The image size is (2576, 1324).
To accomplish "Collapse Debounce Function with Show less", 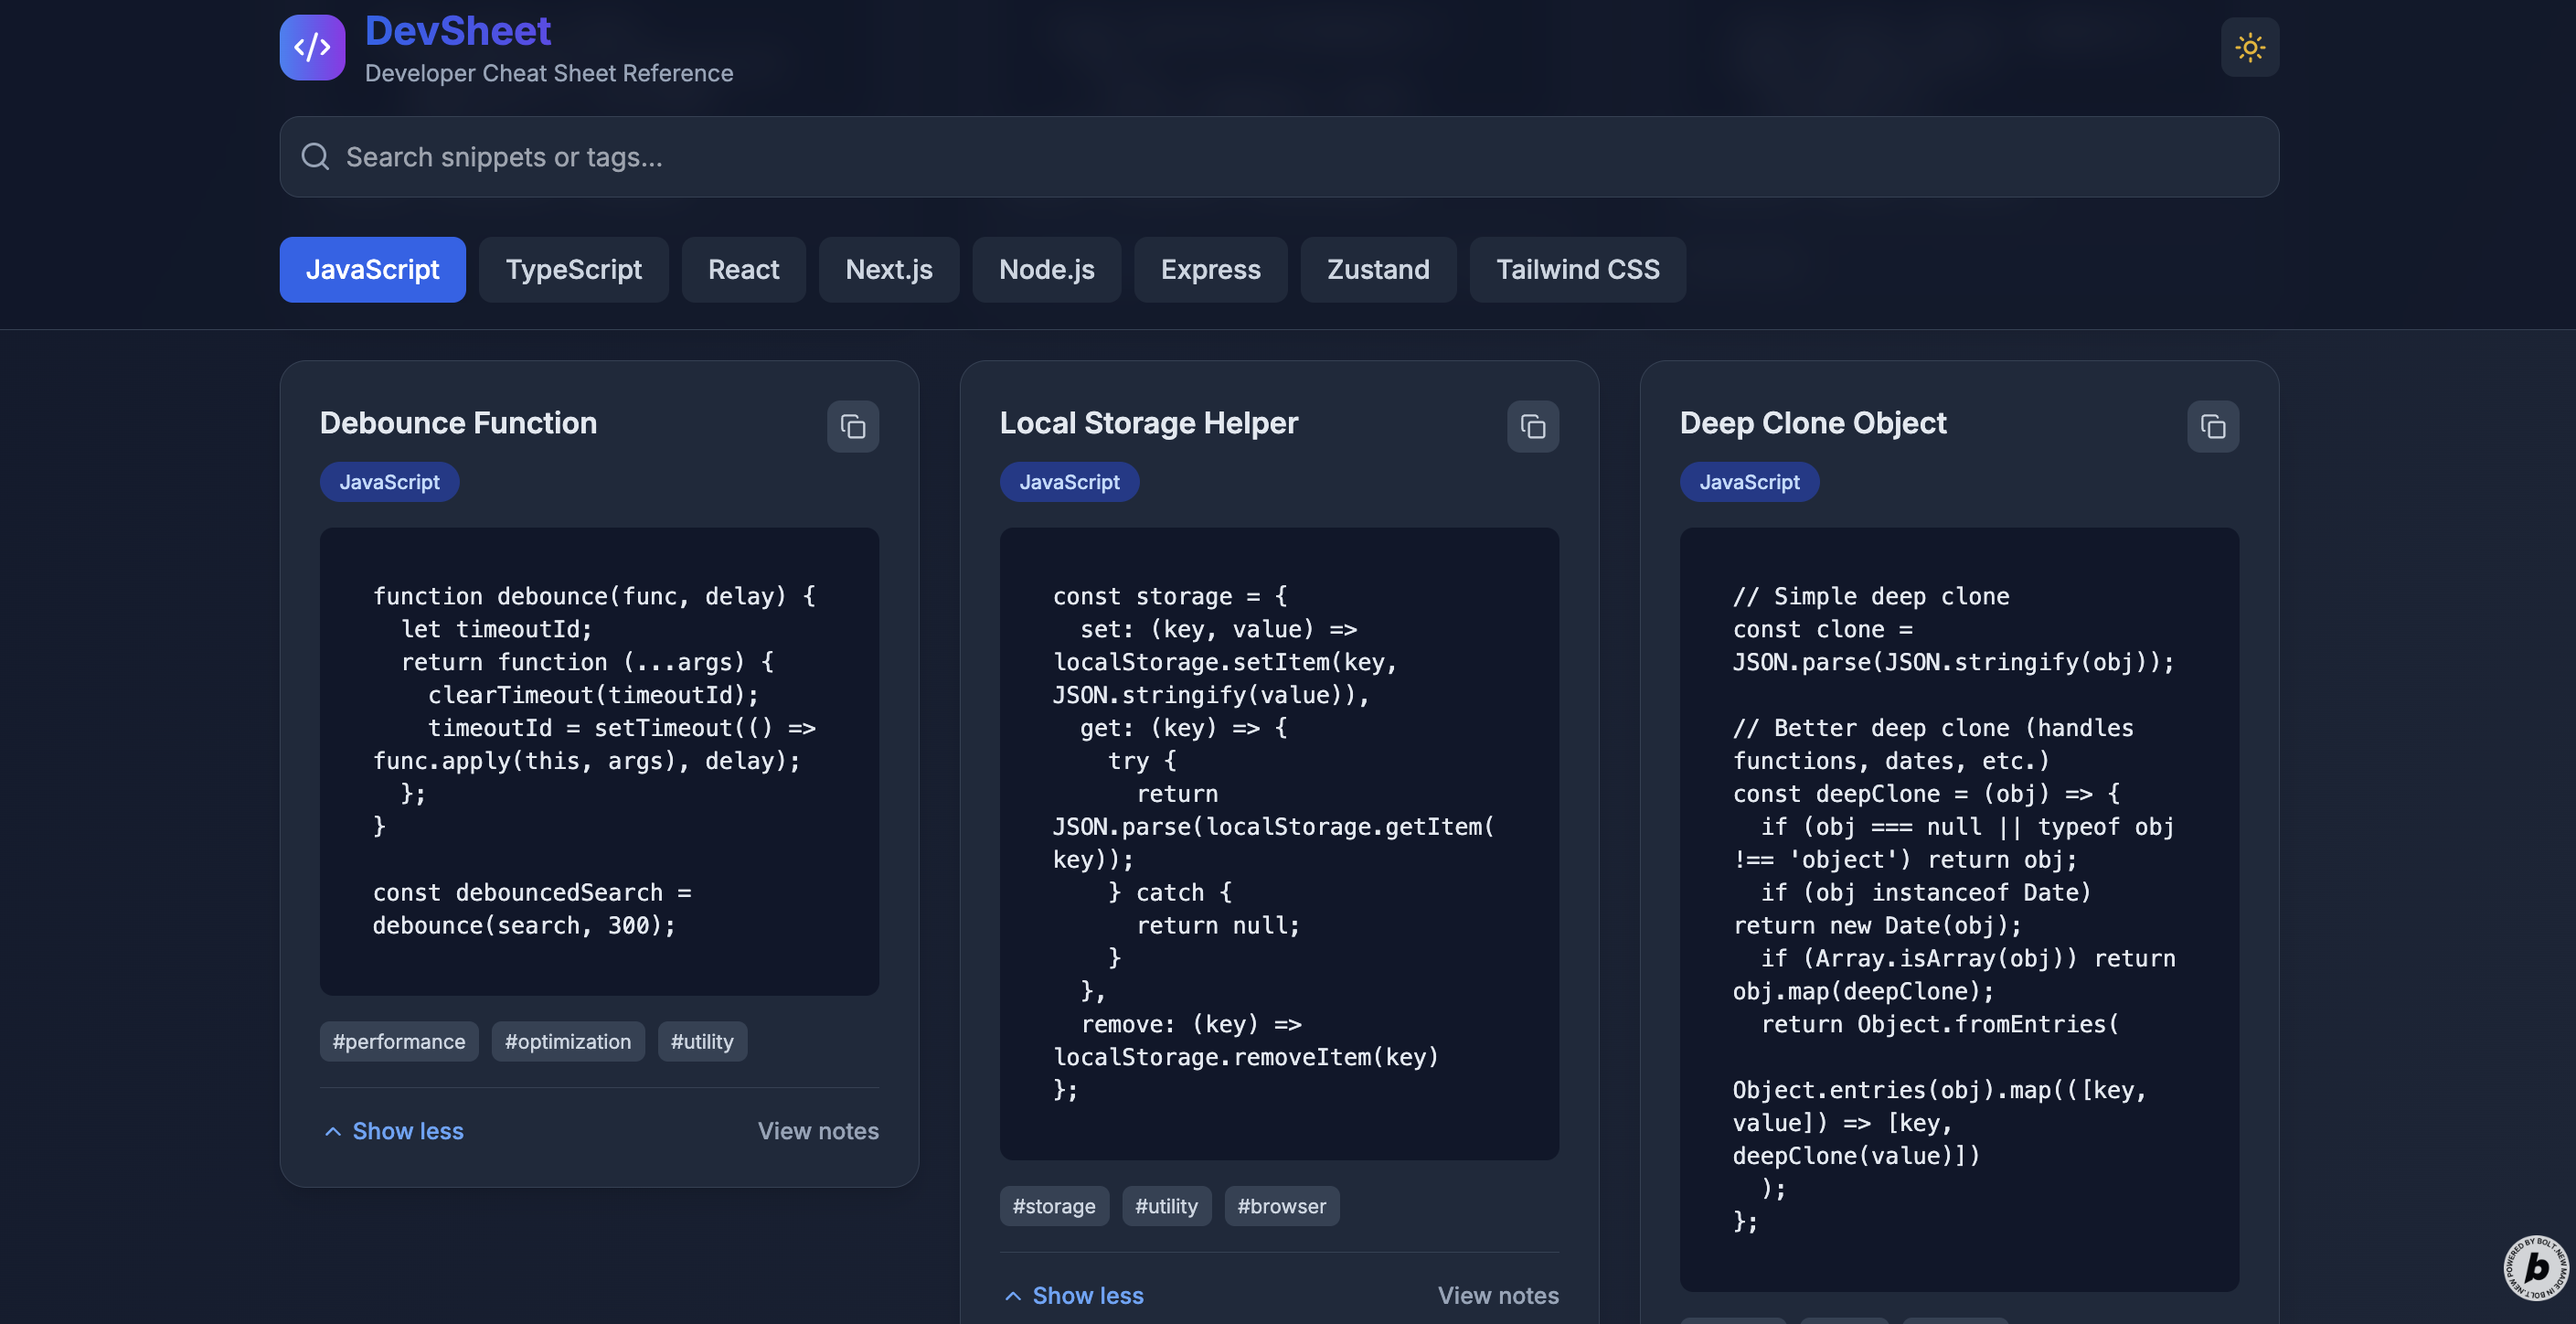I will 394,1131.
